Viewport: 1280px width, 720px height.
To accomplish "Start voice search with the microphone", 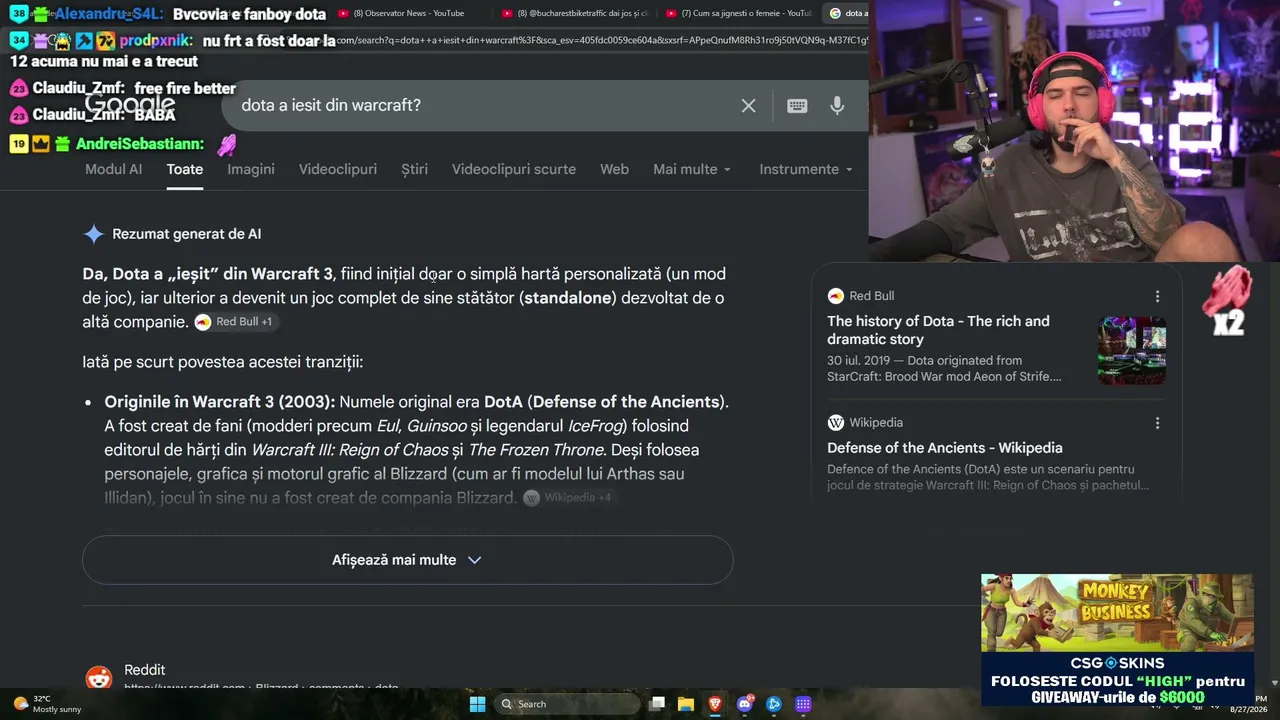I will pyautogui.click(x=837, y=106).
